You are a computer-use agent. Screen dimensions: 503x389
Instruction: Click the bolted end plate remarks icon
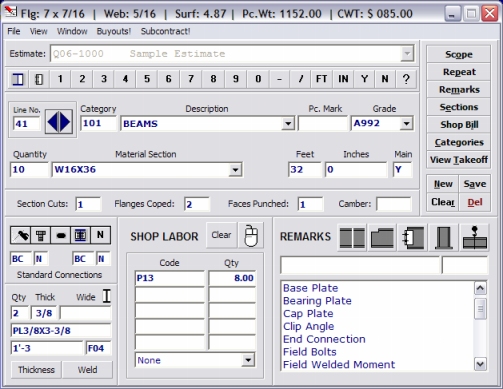point(413,238)
